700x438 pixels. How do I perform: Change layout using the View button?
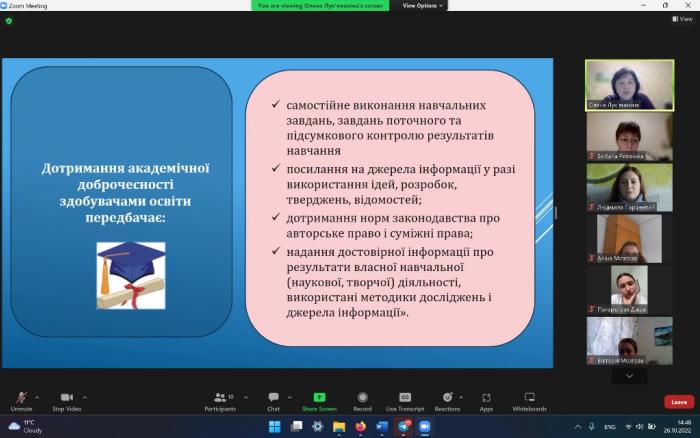[684, 18]
